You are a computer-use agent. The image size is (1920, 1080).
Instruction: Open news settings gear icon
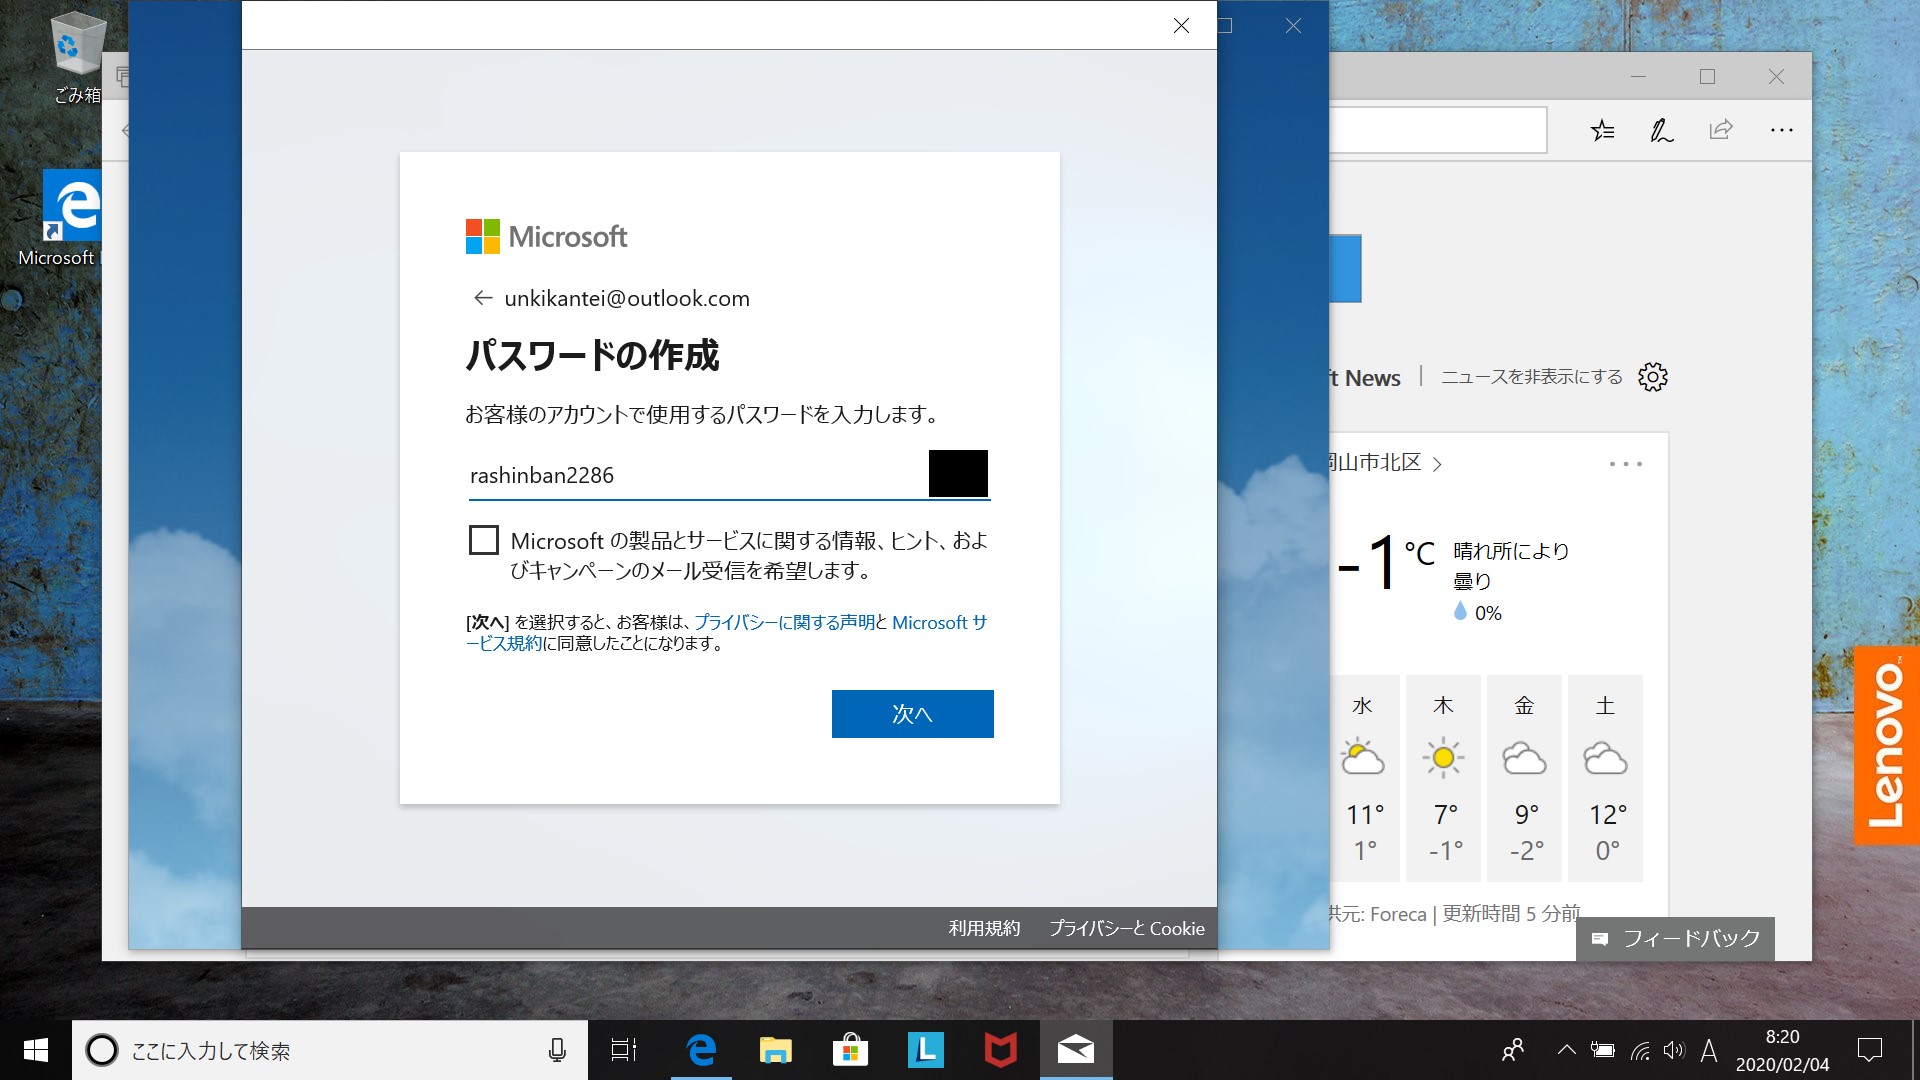1653,377
